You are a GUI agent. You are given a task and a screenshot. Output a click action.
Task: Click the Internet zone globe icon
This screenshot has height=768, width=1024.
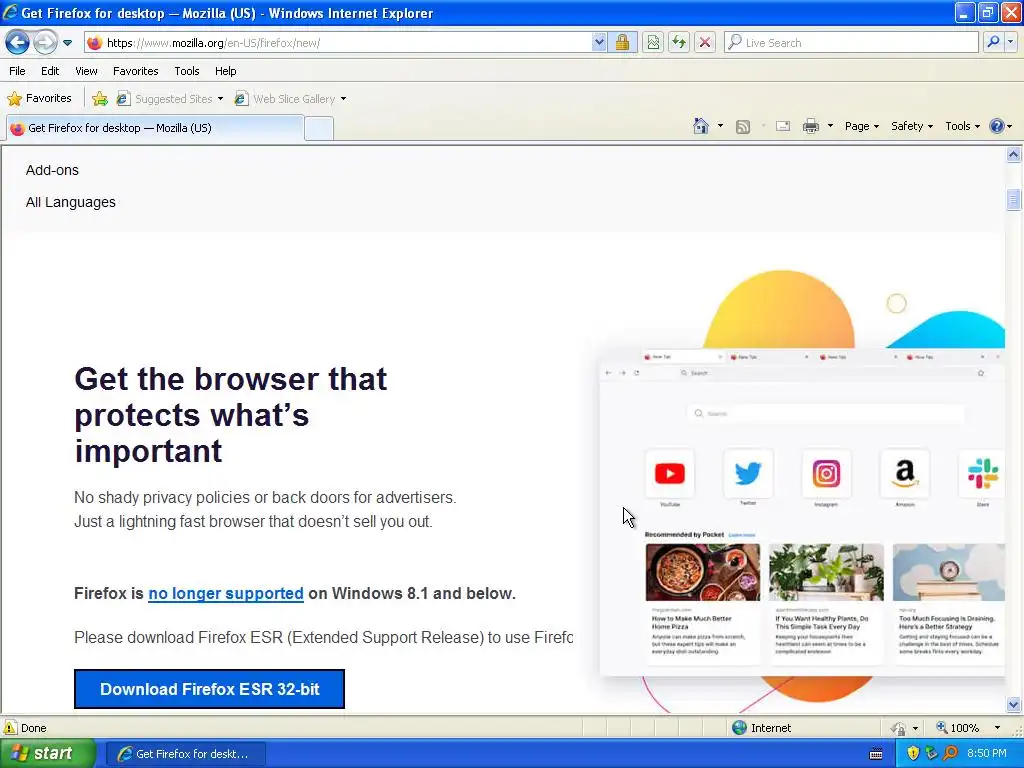[x=739, y=728]
